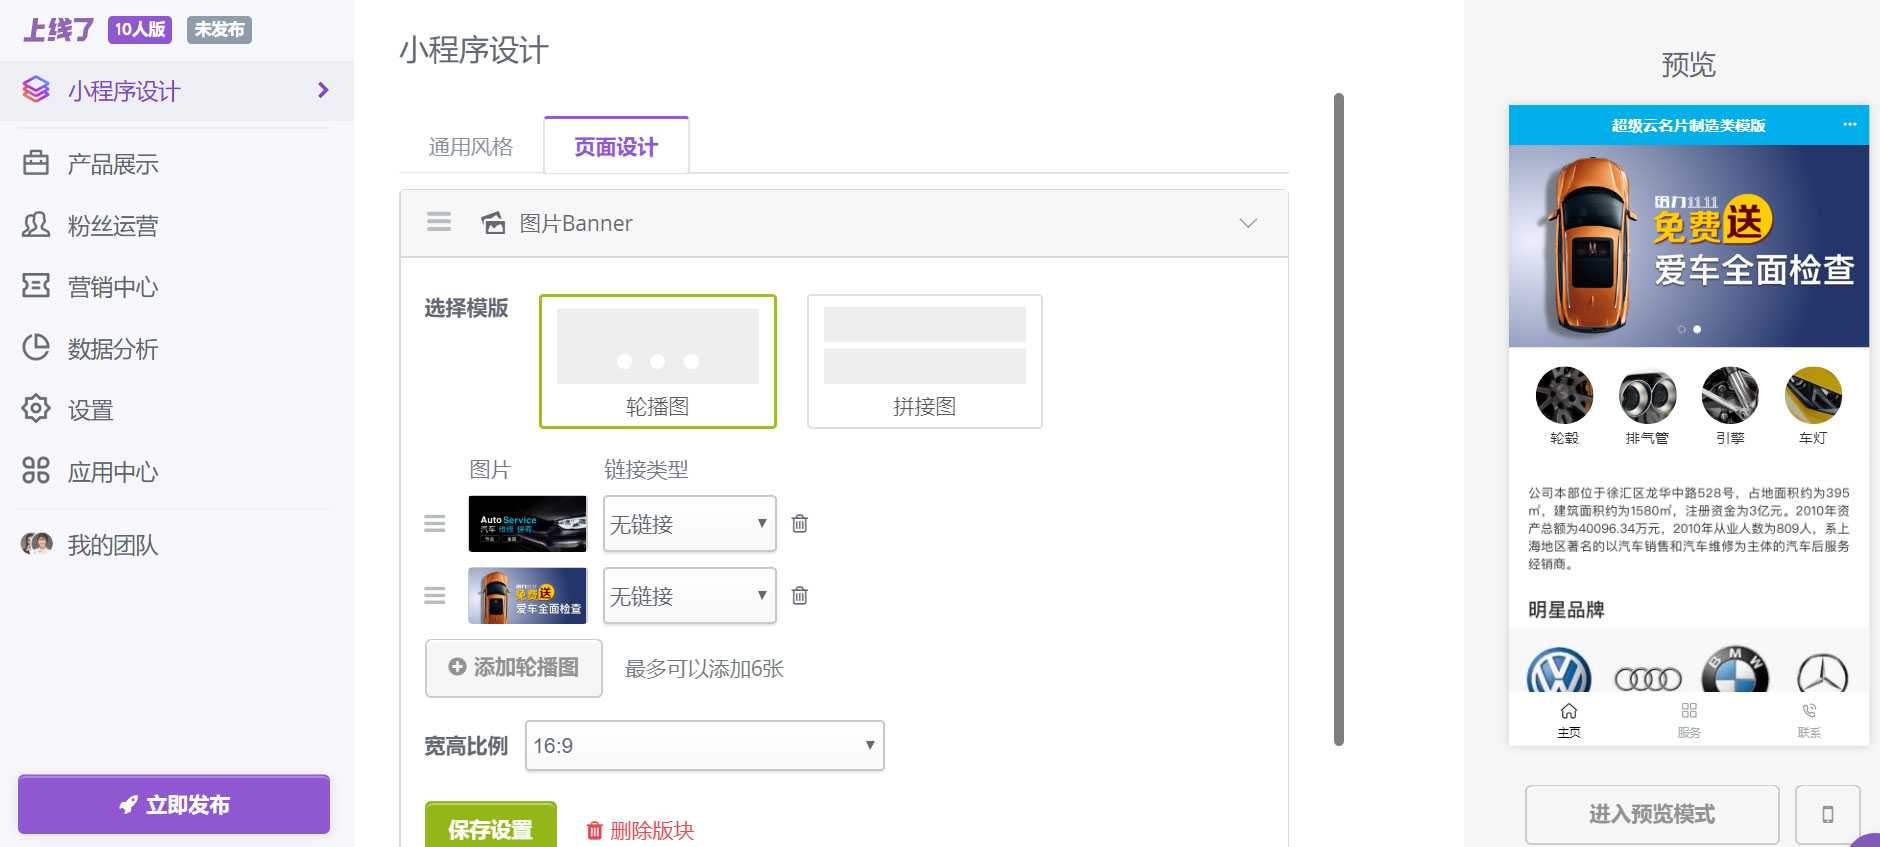This screenshot has width=1880, height=847.
Task: Expand the 小程序设计 chevron arrow
Action: 322,90
